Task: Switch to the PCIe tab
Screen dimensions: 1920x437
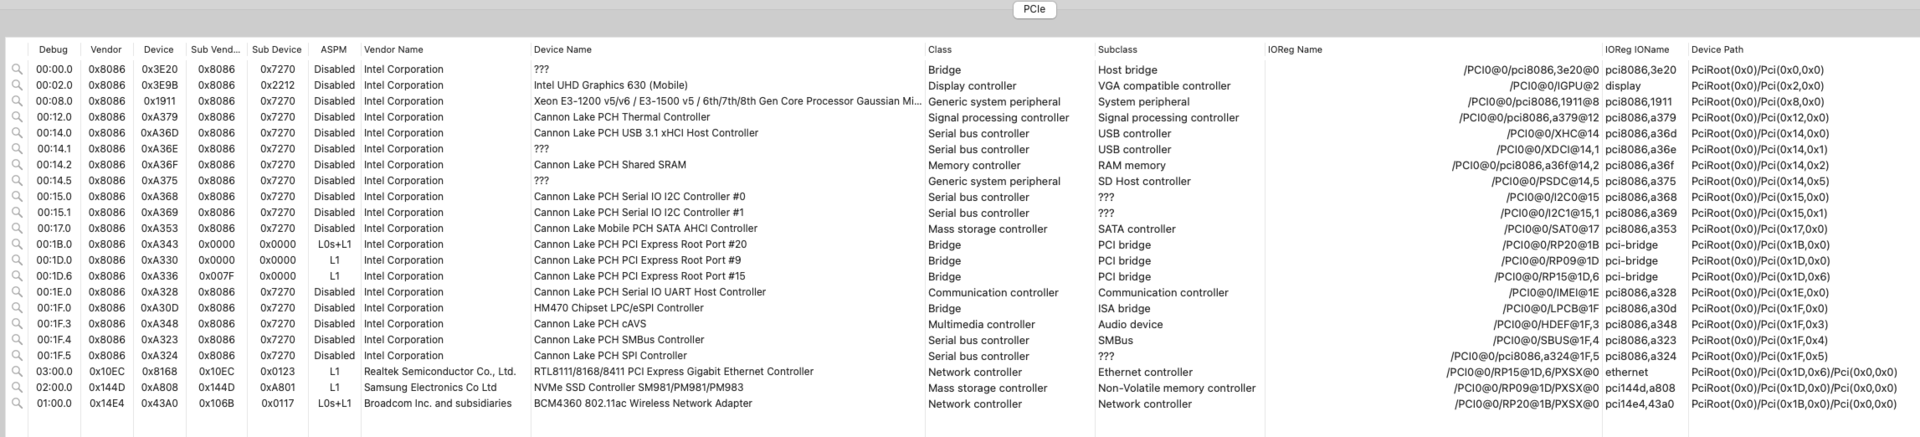Action: point(1034,9)
